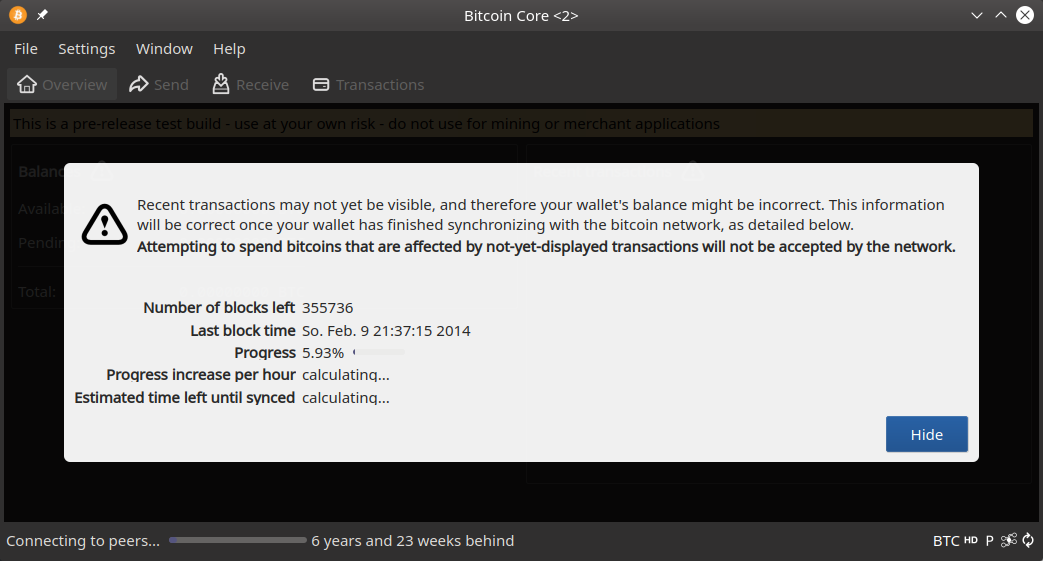Viewport: 1043px width, 561px height.
Task: Open the Settings menu
Action: [x=86, y=49]
